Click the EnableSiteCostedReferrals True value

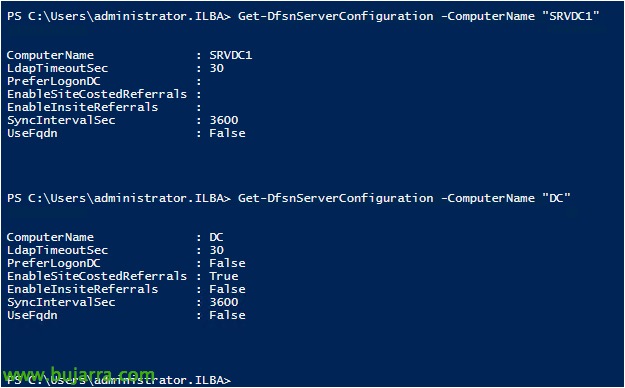click(224, 276)
